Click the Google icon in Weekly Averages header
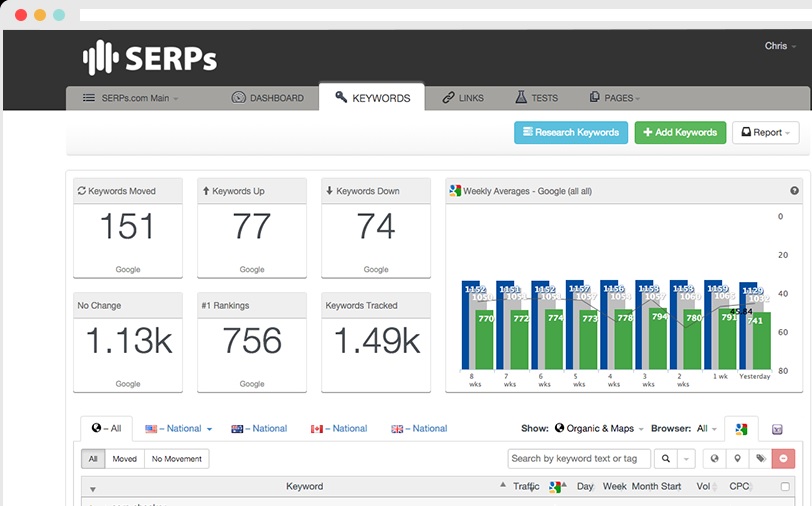Screen dimensions: 812x506 pos(455,191)
